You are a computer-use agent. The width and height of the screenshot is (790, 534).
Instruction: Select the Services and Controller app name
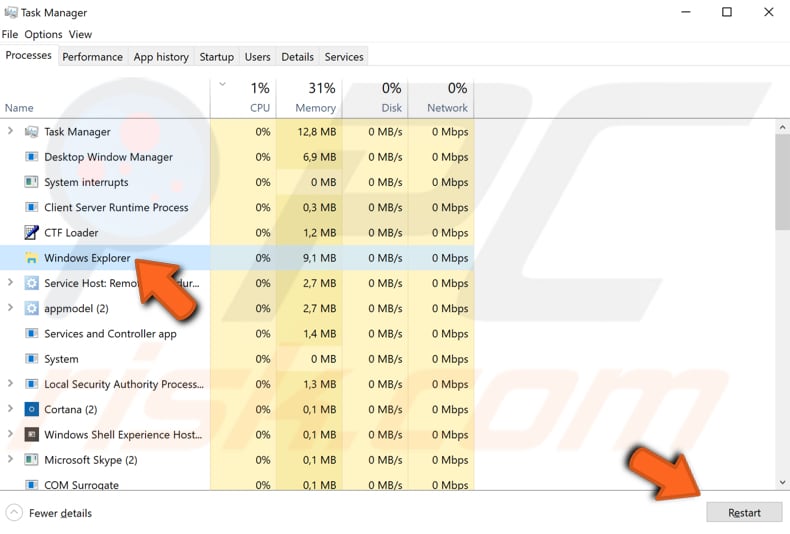110,333
